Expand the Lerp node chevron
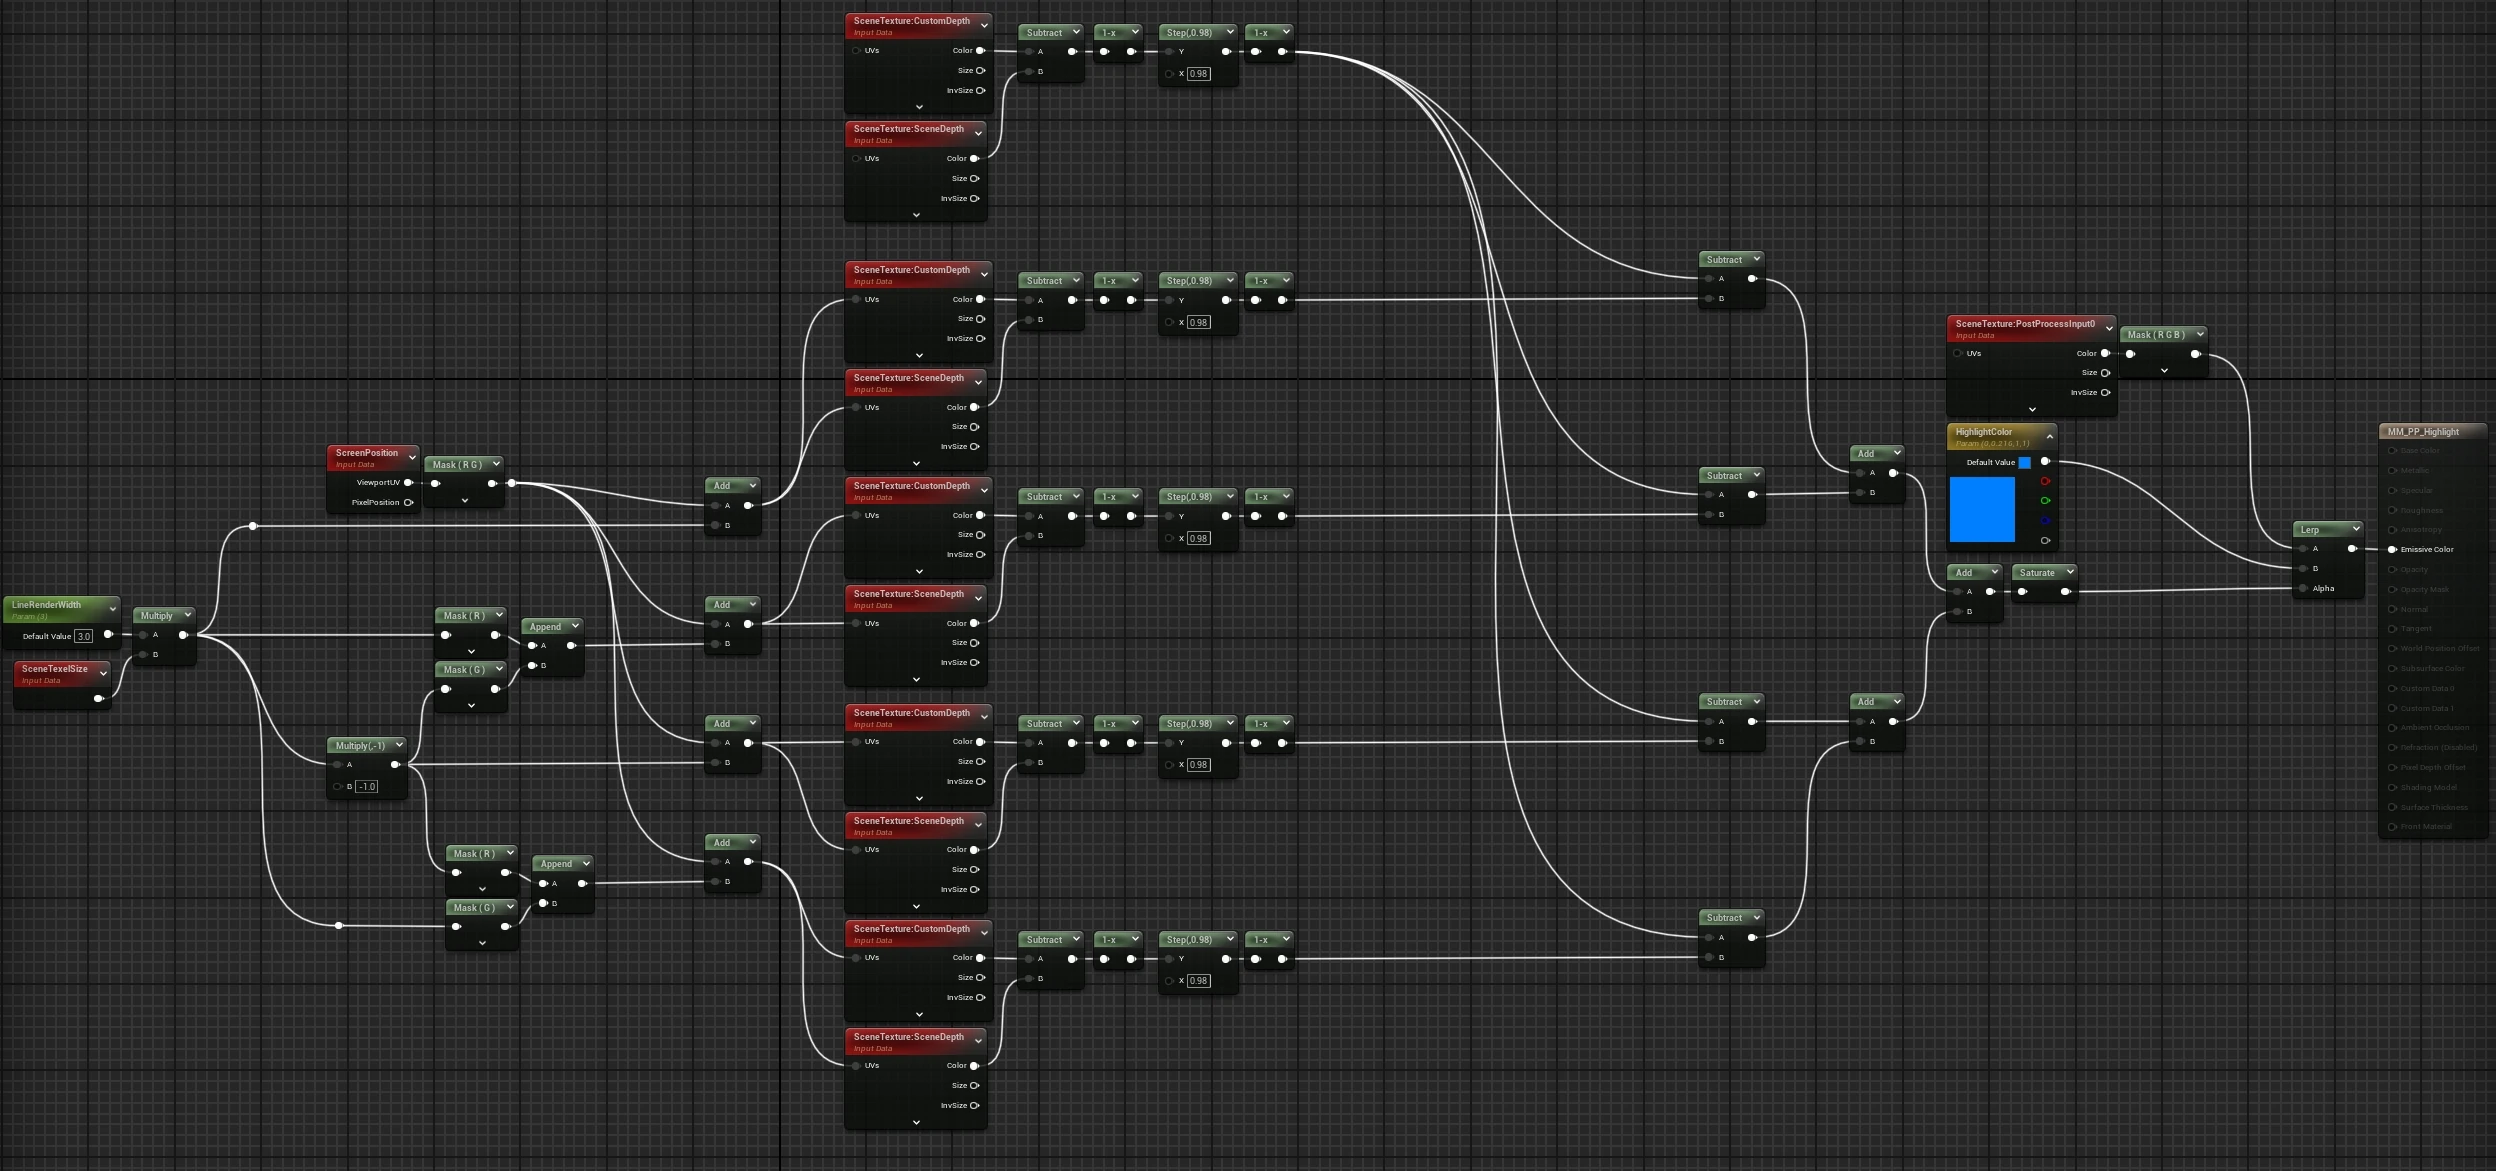2496x1171 pixels. pos(2355,528)
